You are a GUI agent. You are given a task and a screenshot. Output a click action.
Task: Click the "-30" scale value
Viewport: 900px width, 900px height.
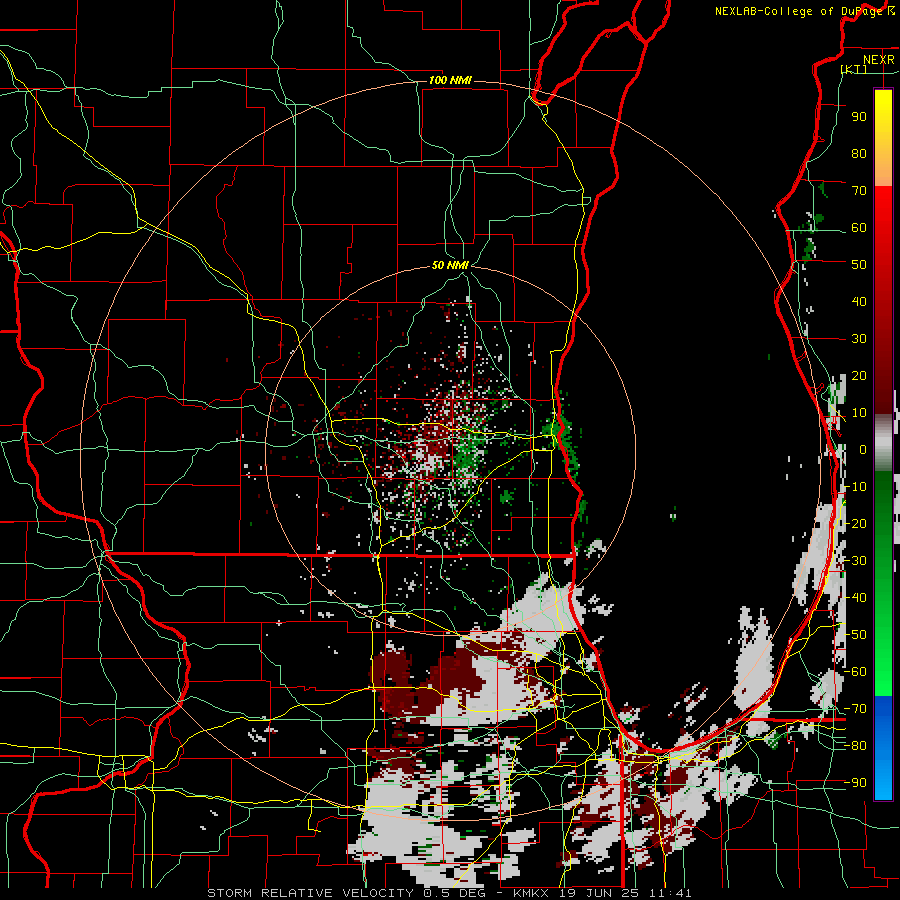(x=855, y=561)
